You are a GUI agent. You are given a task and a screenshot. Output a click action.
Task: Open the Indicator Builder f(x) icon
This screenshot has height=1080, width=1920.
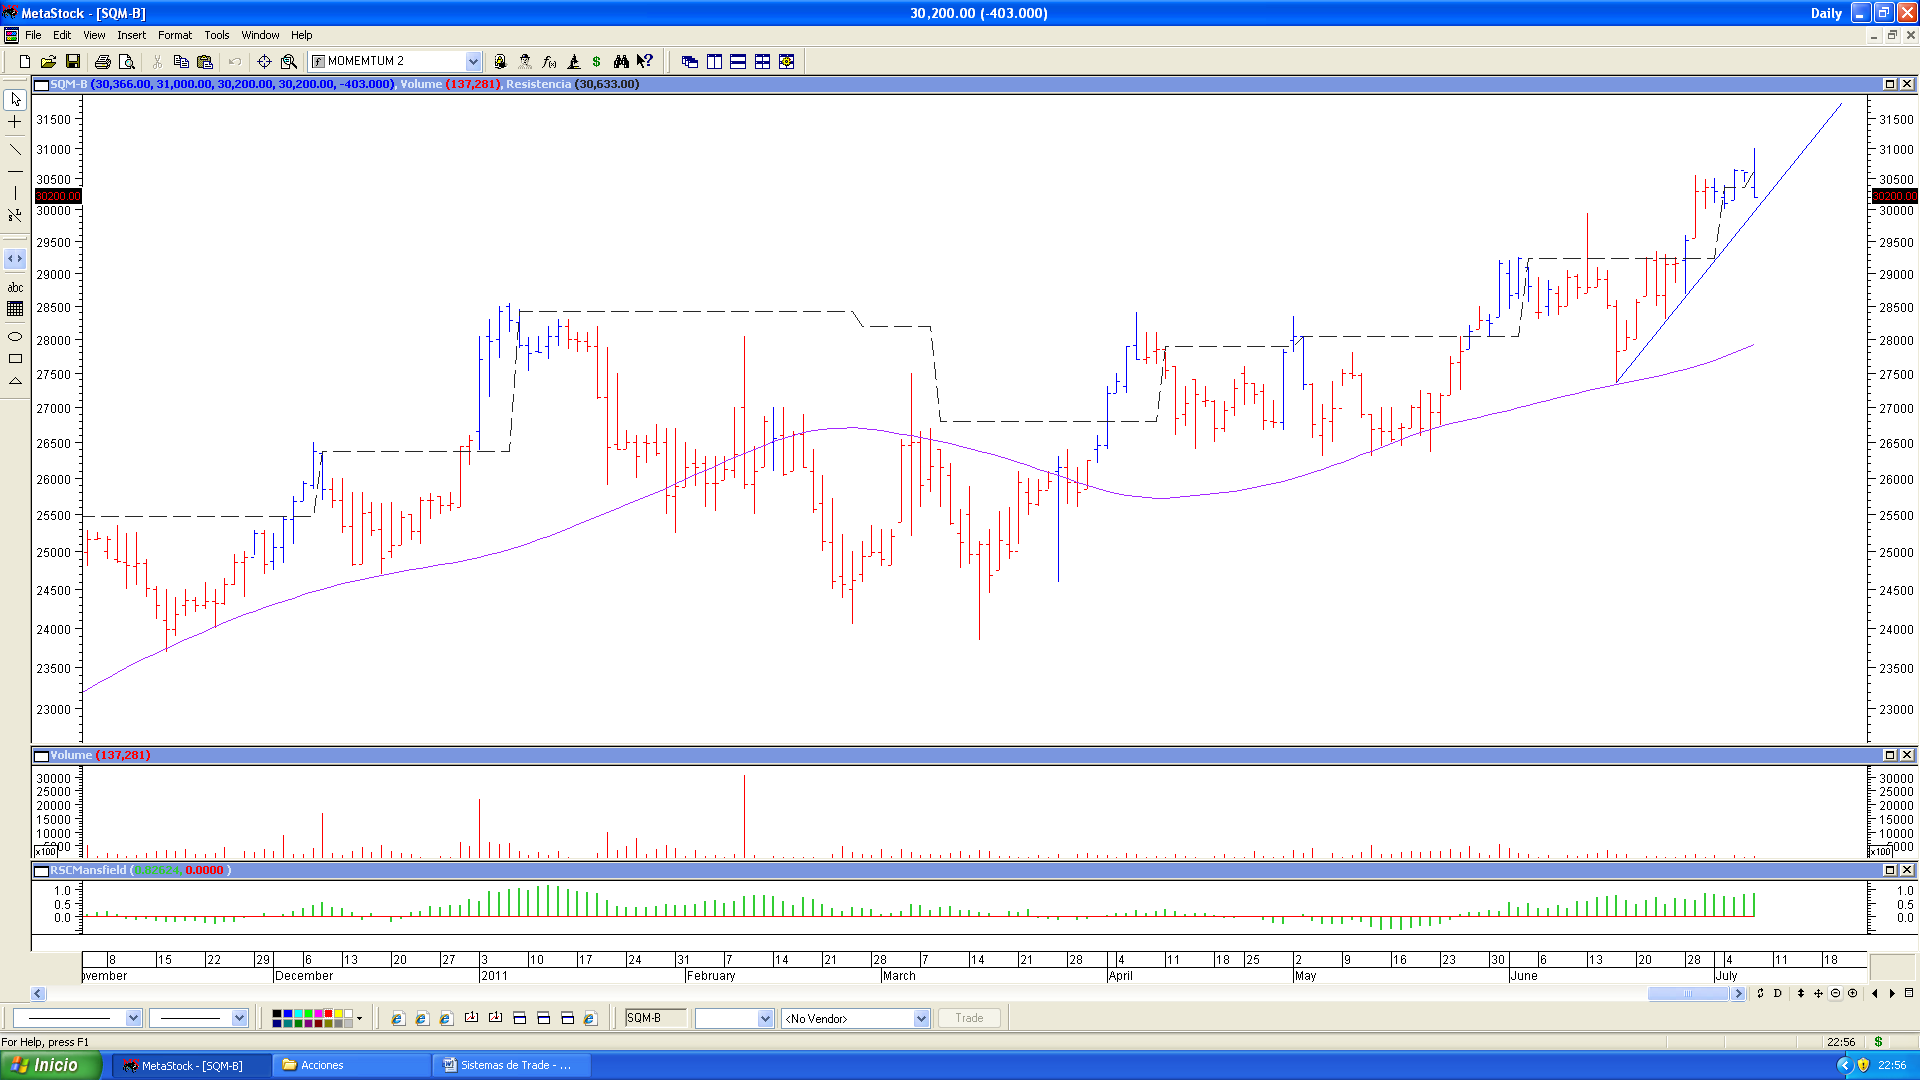pyautogui.click(x=548, y=62)
